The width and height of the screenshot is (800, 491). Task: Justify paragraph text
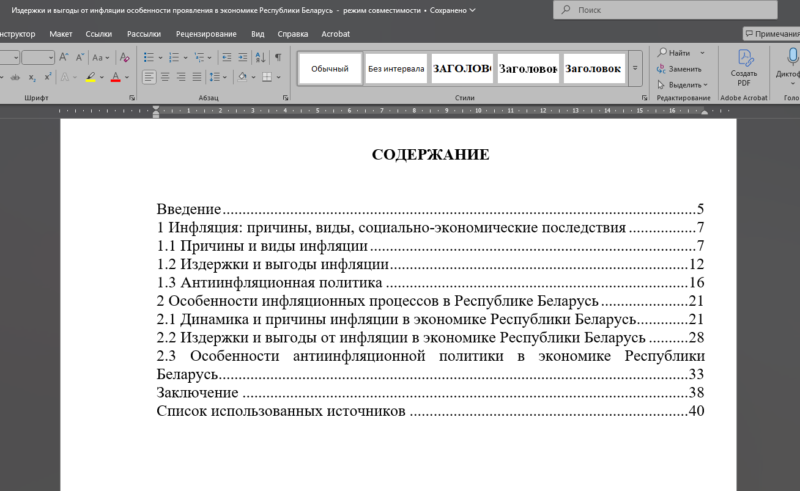click(x=196, y=77)
